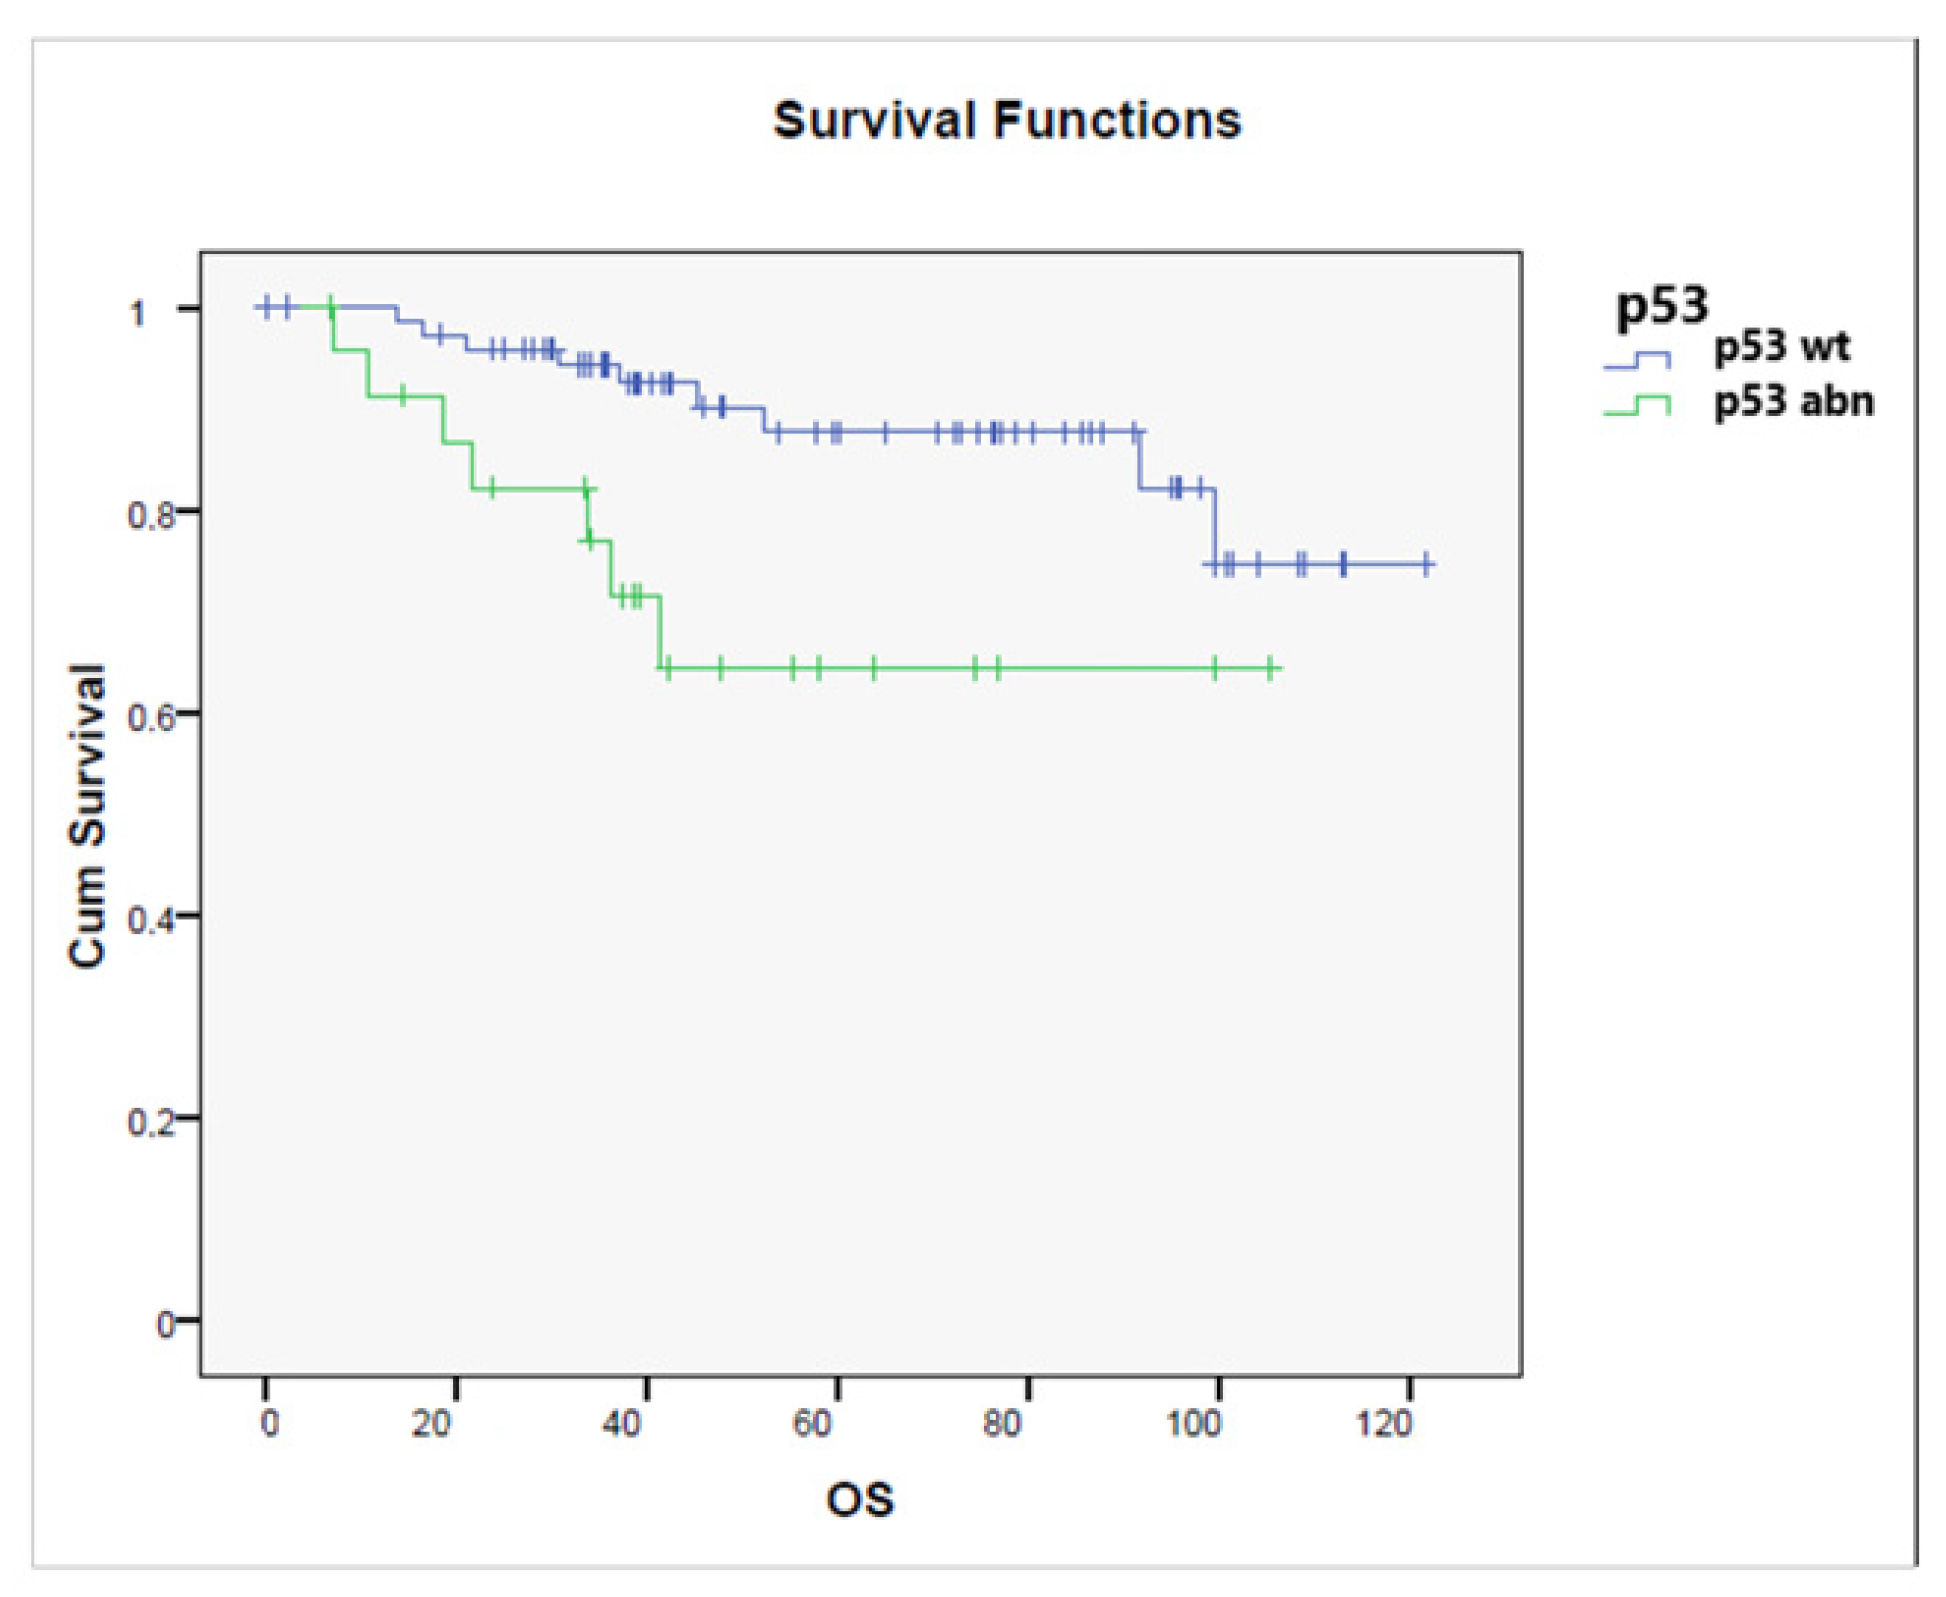The width and height of the screenshot is (1946, 1597).
Task: Select the "p53 abn" legend label
Action: pyautogui.click(x=1794, y=402)
